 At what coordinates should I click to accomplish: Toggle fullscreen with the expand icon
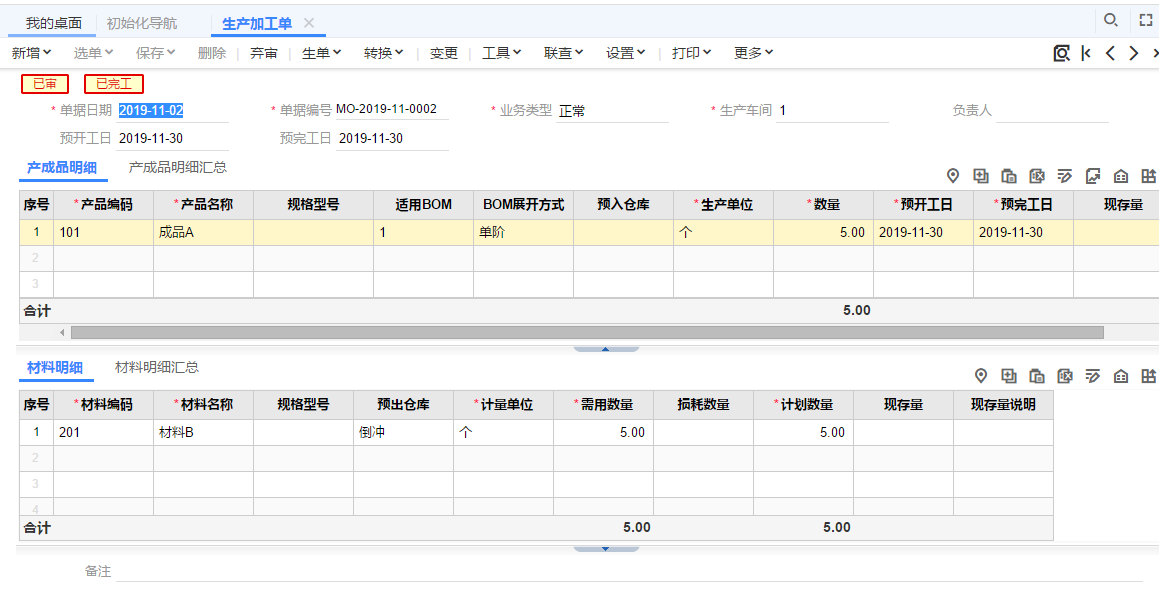coord(1146,20)
